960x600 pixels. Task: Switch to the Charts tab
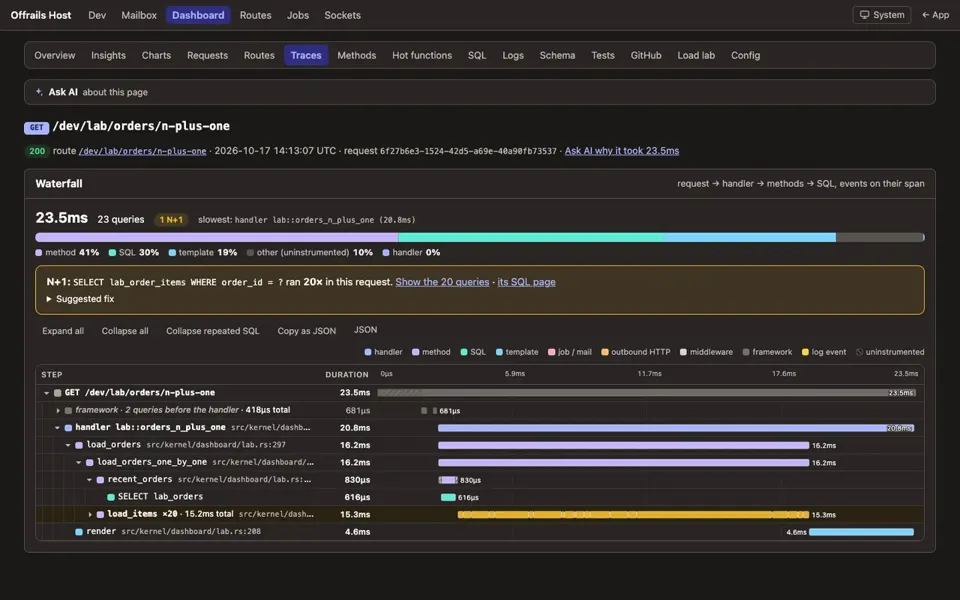click(156, 55)
